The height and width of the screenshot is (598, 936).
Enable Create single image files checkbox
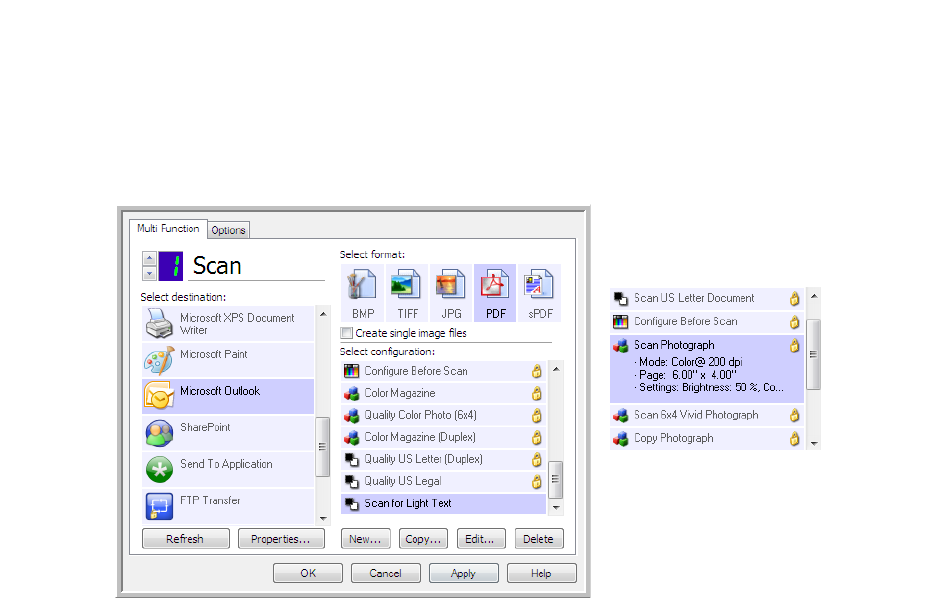tap(346, 333)
